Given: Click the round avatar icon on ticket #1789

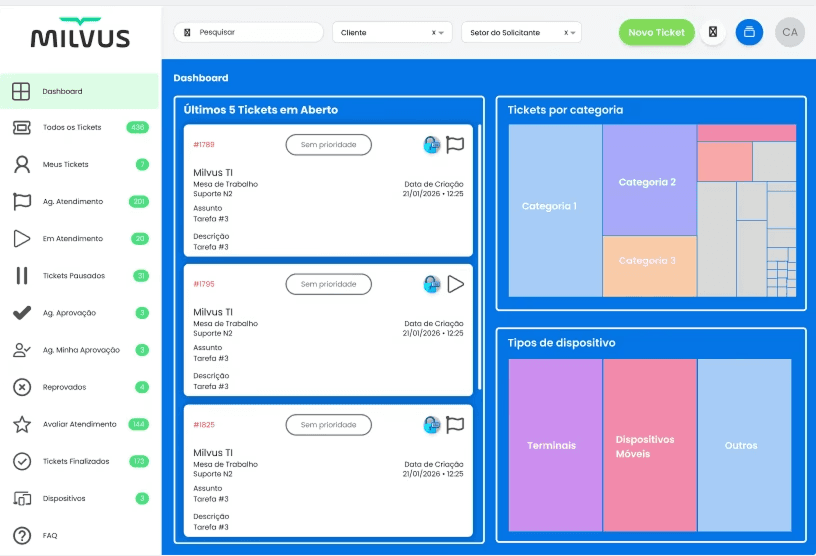Looking at the screenshot, I should (432, 145).
